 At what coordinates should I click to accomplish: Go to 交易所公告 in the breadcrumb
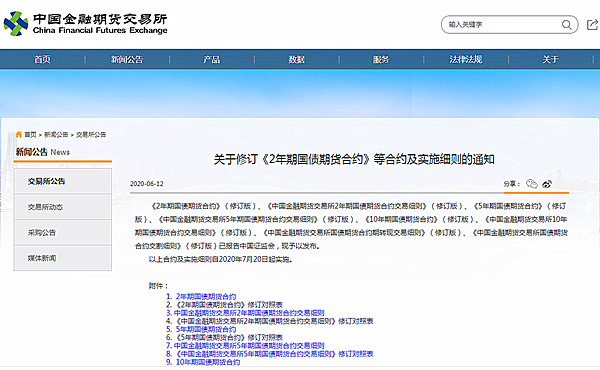point(91,135)
